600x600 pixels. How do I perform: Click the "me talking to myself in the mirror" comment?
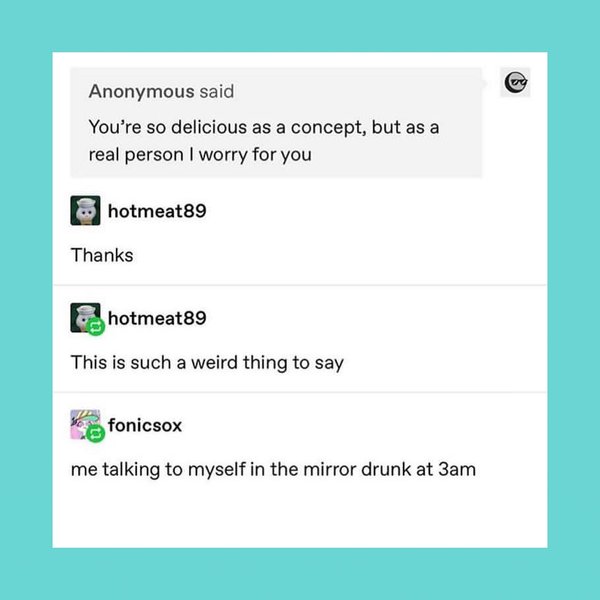tap(273, 470)
